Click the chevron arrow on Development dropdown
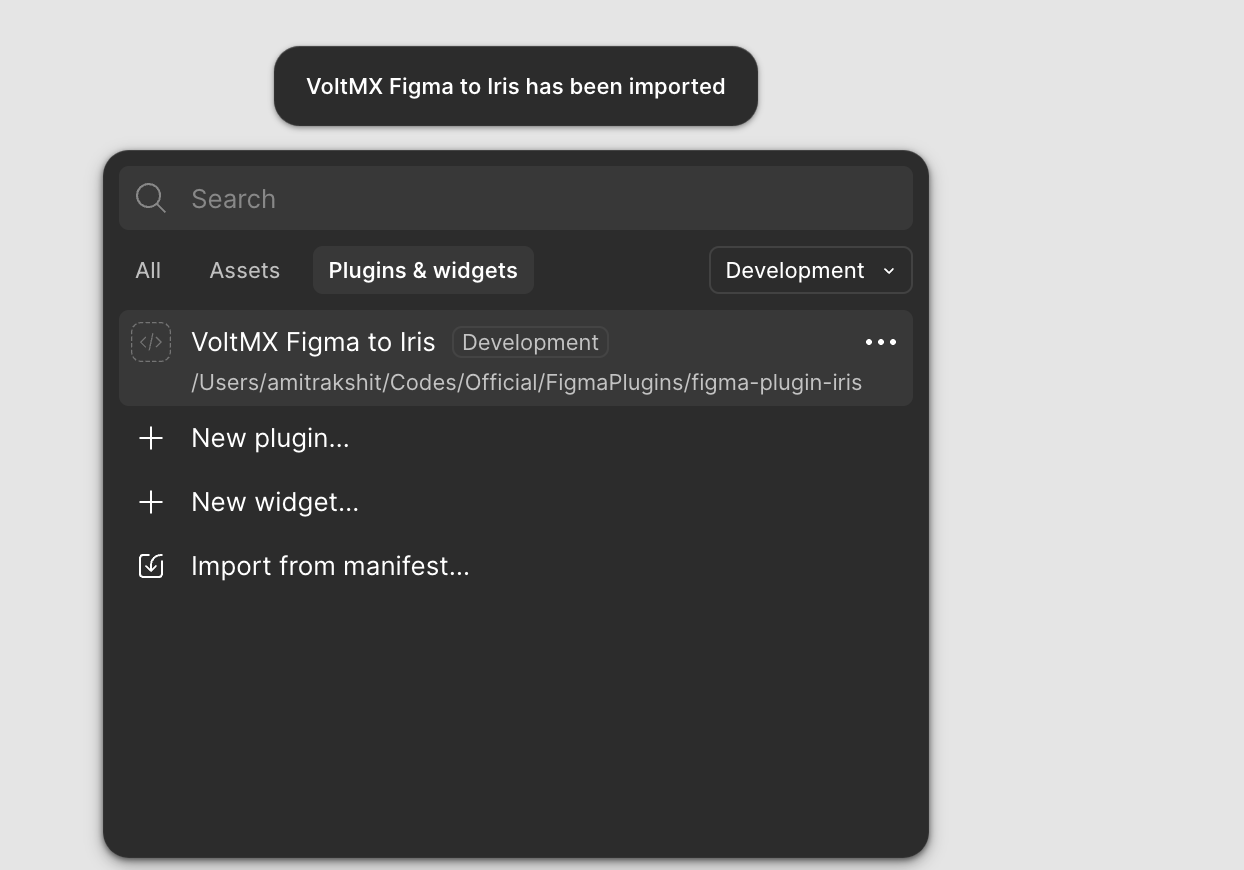The image size is (1244, 870). click(x=889, y=271)
